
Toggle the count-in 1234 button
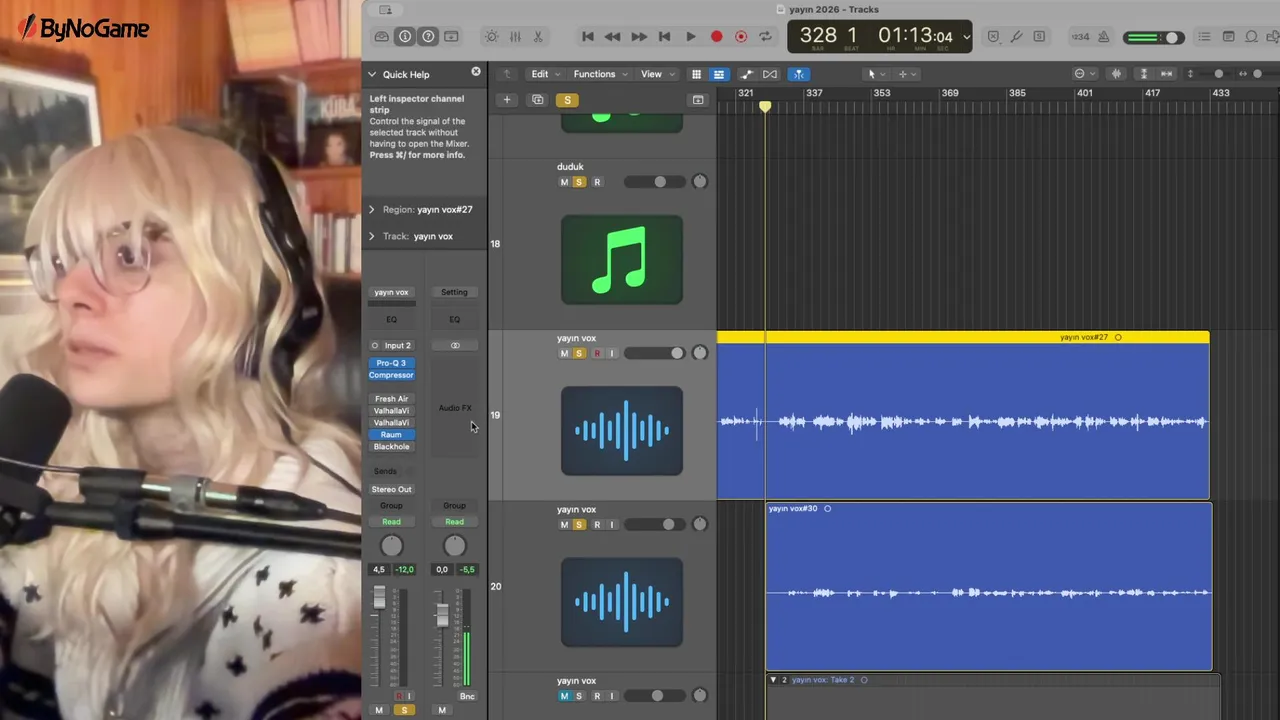1081,37
